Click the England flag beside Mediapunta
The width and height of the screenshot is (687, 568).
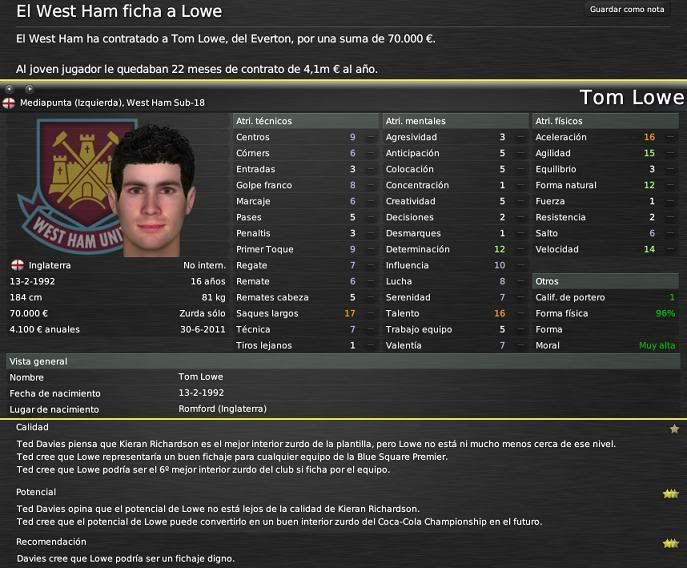coord(9,103)
